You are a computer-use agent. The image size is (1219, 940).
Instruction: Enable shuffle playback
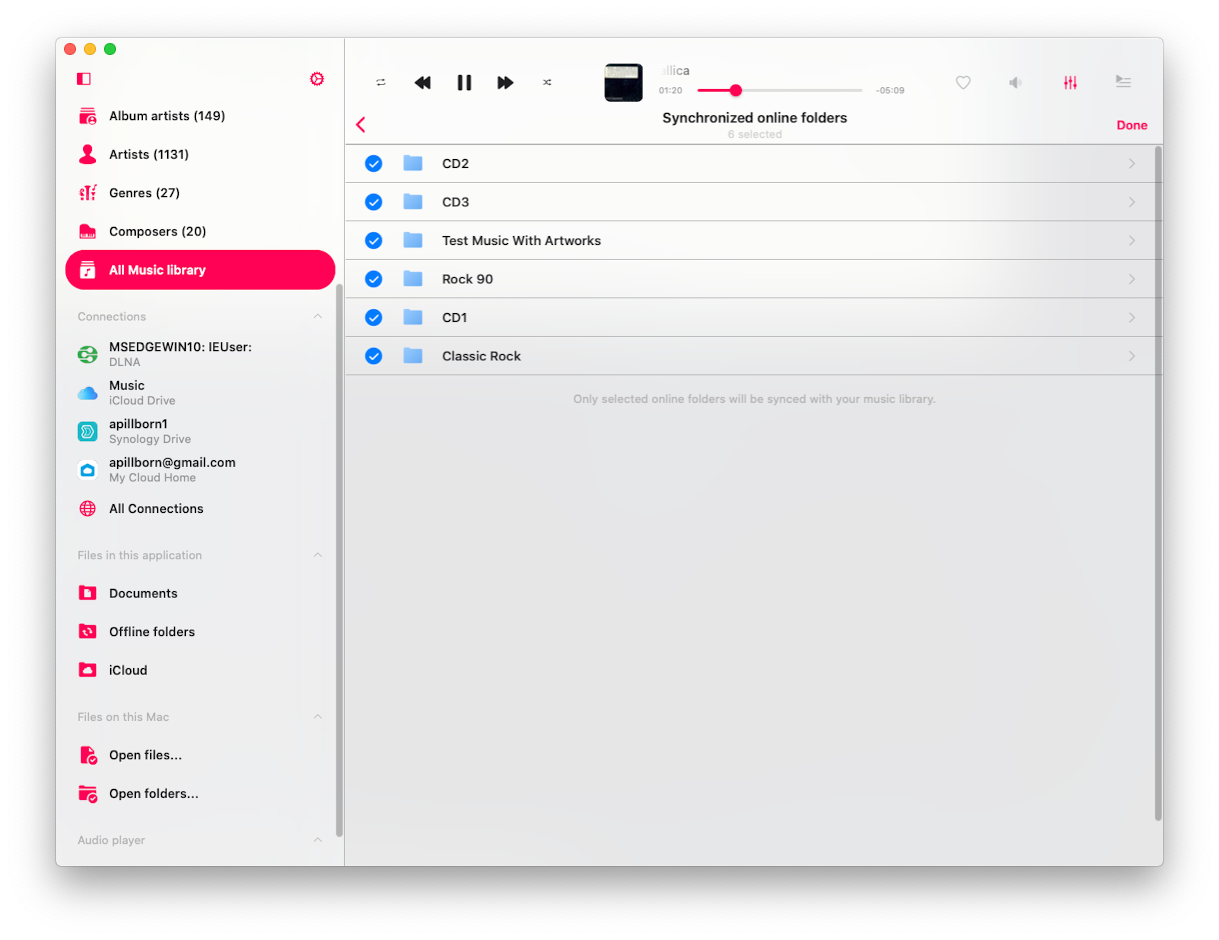click(x=547, y=83)
